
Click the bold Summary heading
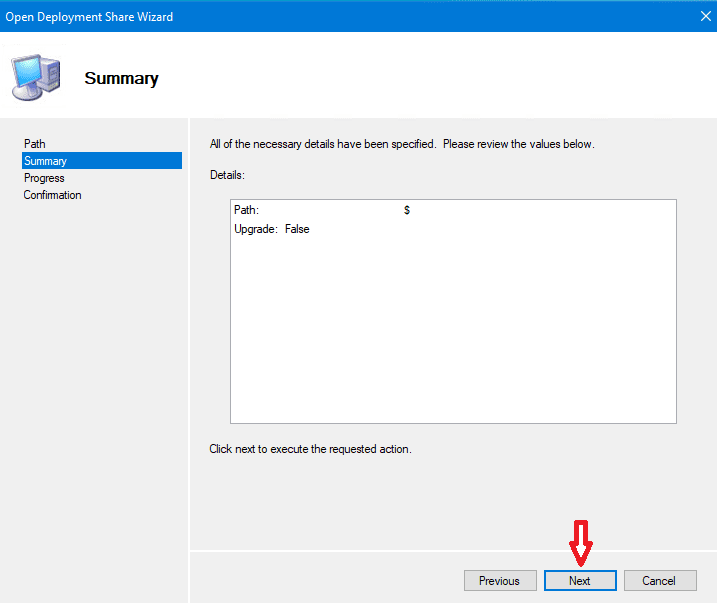click(x=121, y=78)
